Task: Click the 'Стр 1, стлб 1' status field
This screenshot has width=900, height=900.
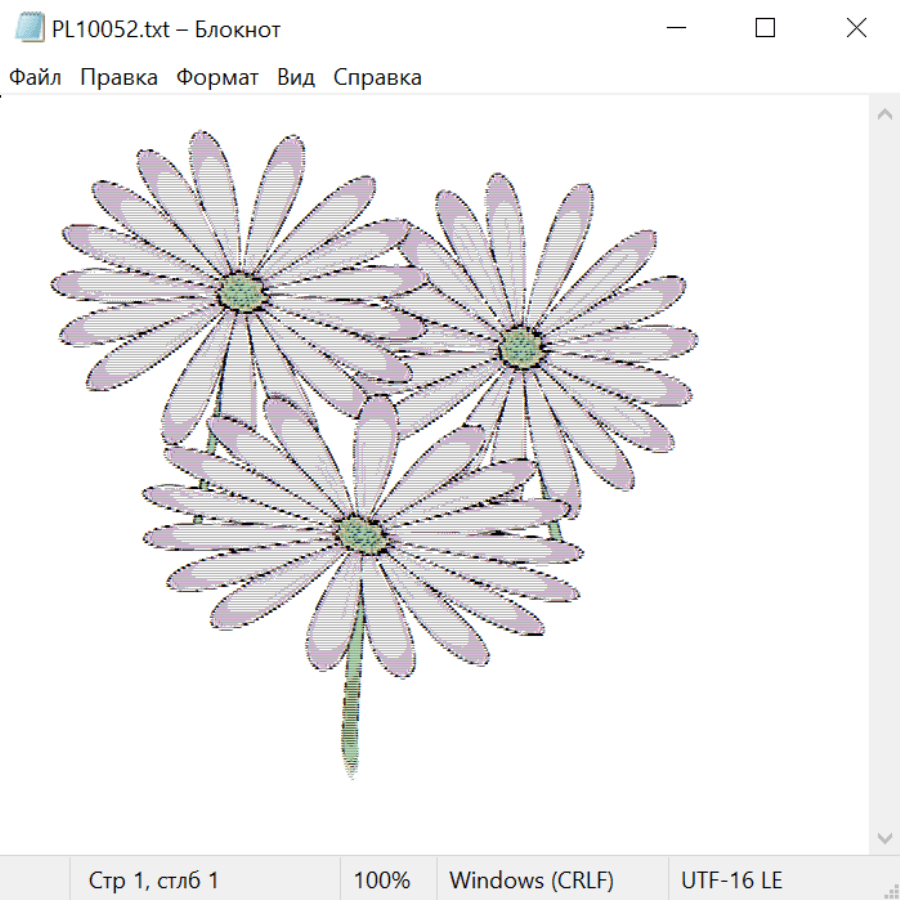Action: coord(154,880)
